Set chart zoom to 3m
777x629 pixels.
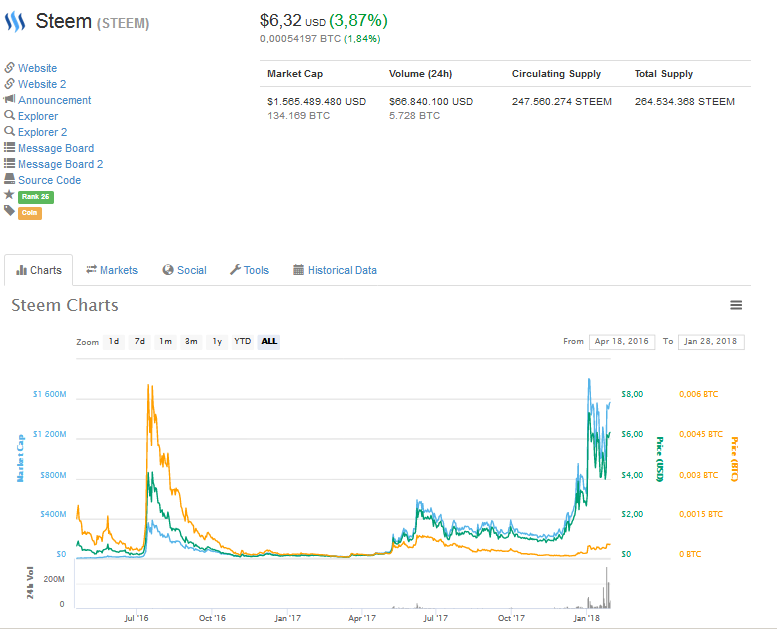coord(191,342)
